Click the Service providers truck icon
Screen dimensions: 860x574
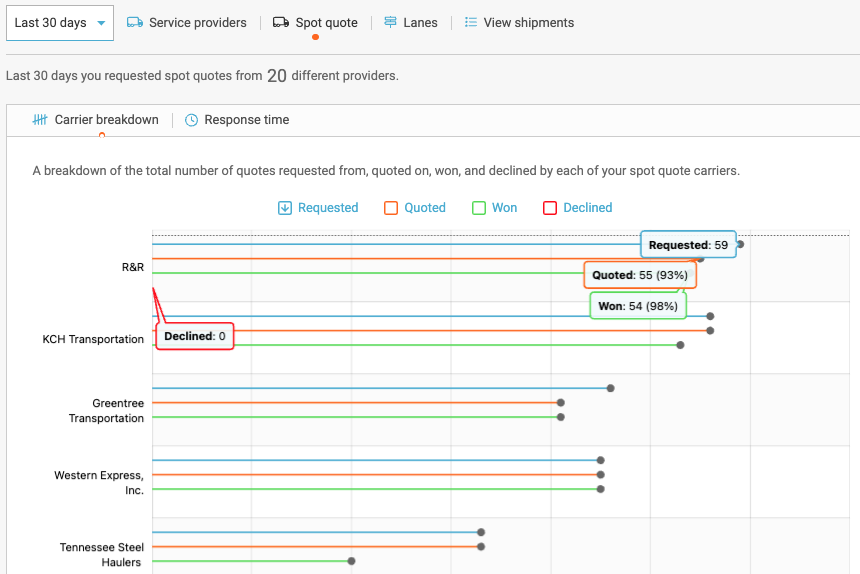click(135, 22)
